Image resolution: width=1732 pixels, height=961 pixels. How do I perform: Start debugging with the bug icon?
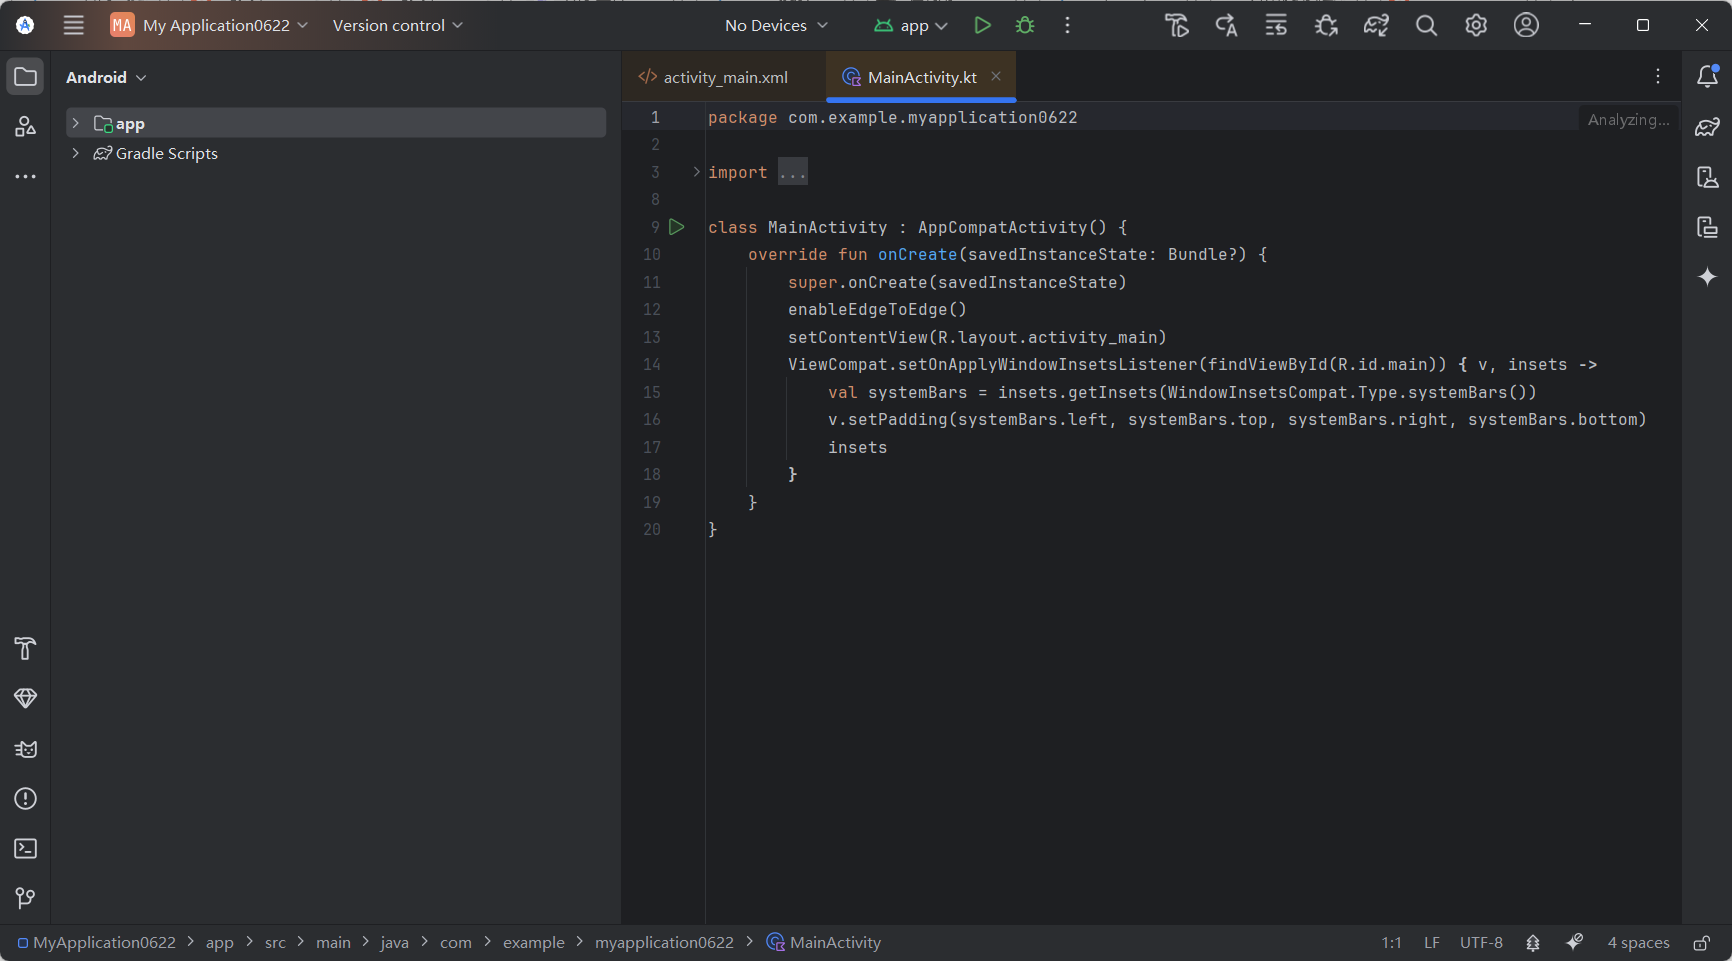(x=1024, y=25)
